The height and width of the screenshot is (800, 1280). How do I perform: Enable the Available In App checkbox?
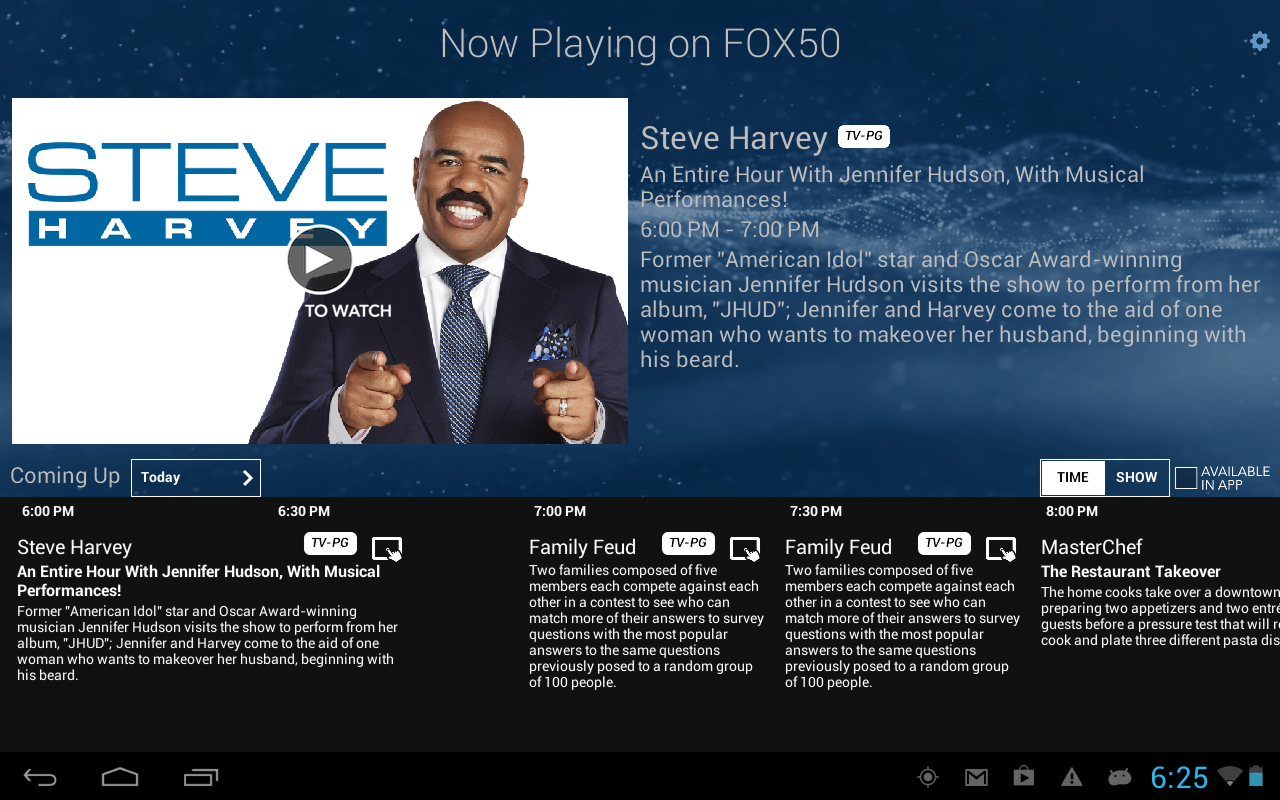[1186, 478]
